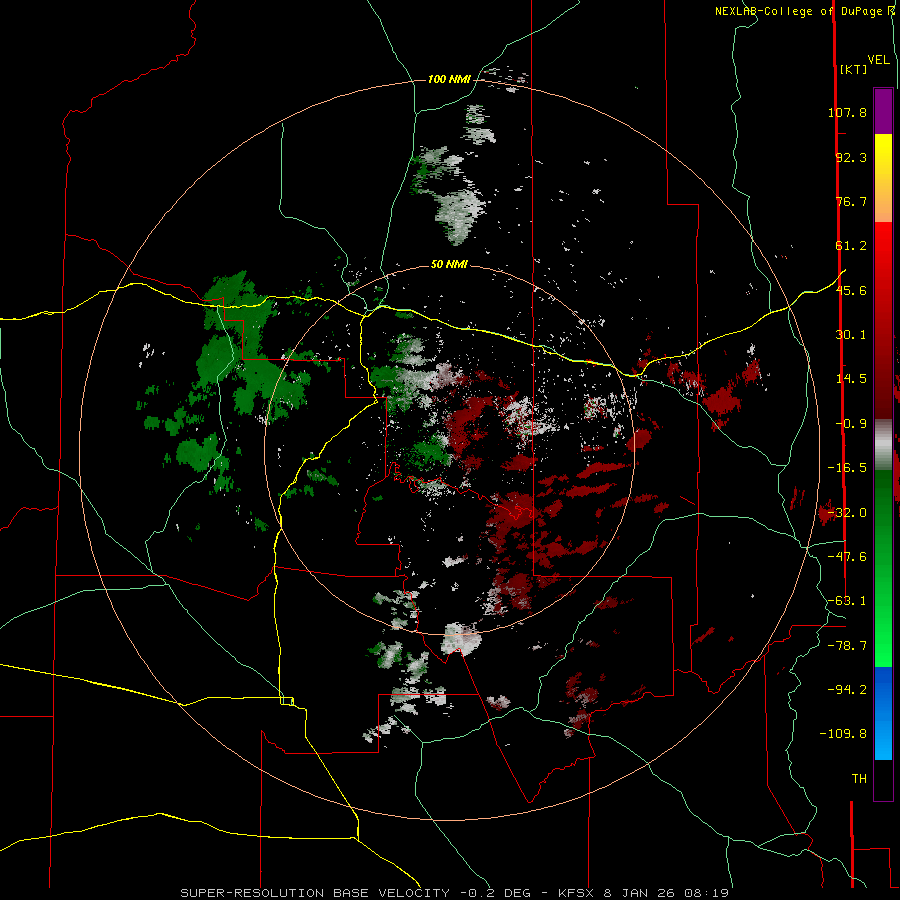Click the 76.7 velocity scale value

(851, 201)
